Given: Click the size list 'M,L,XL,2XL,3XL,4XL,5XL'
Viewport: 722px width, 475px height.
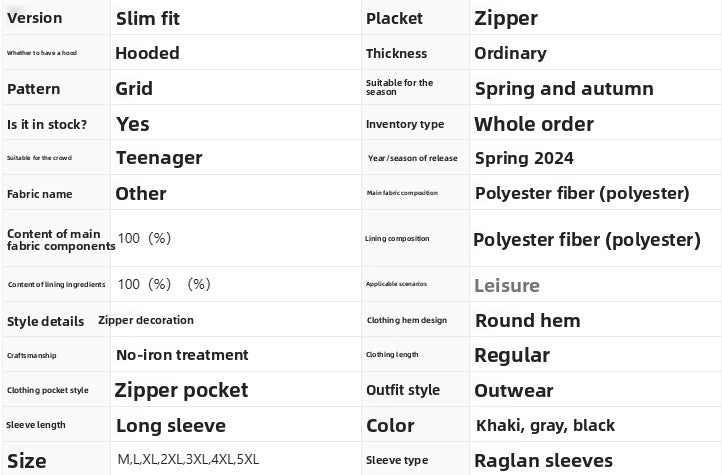Looking at the screenshot, I should [188, 459].
